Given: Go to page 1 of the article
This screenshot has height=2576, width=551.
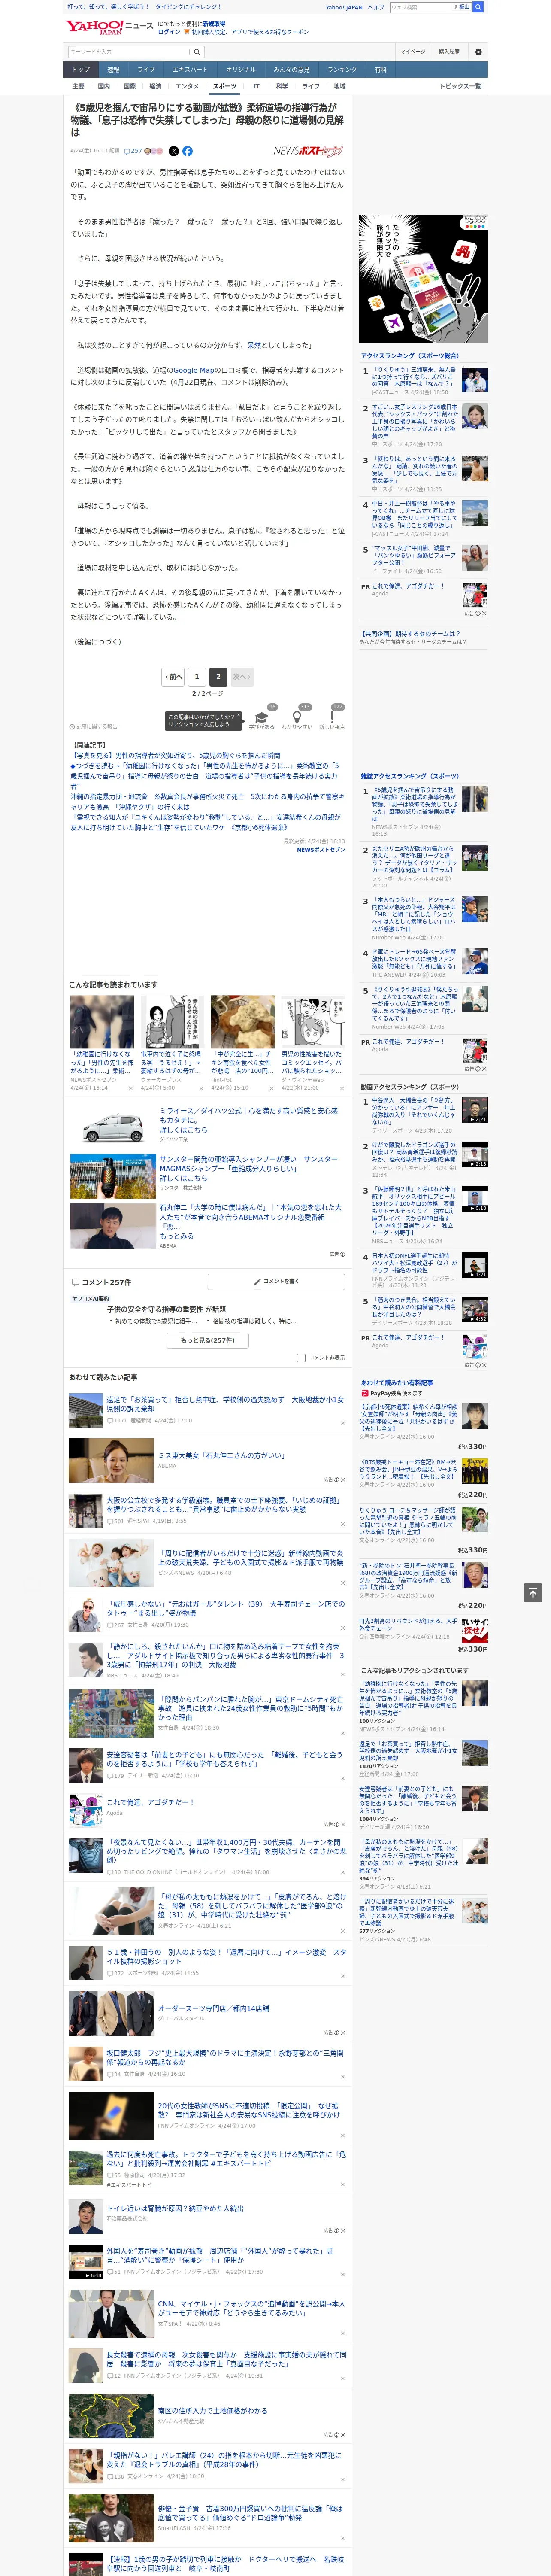Looking at the screenshot, I should click(x=197, y=677).
